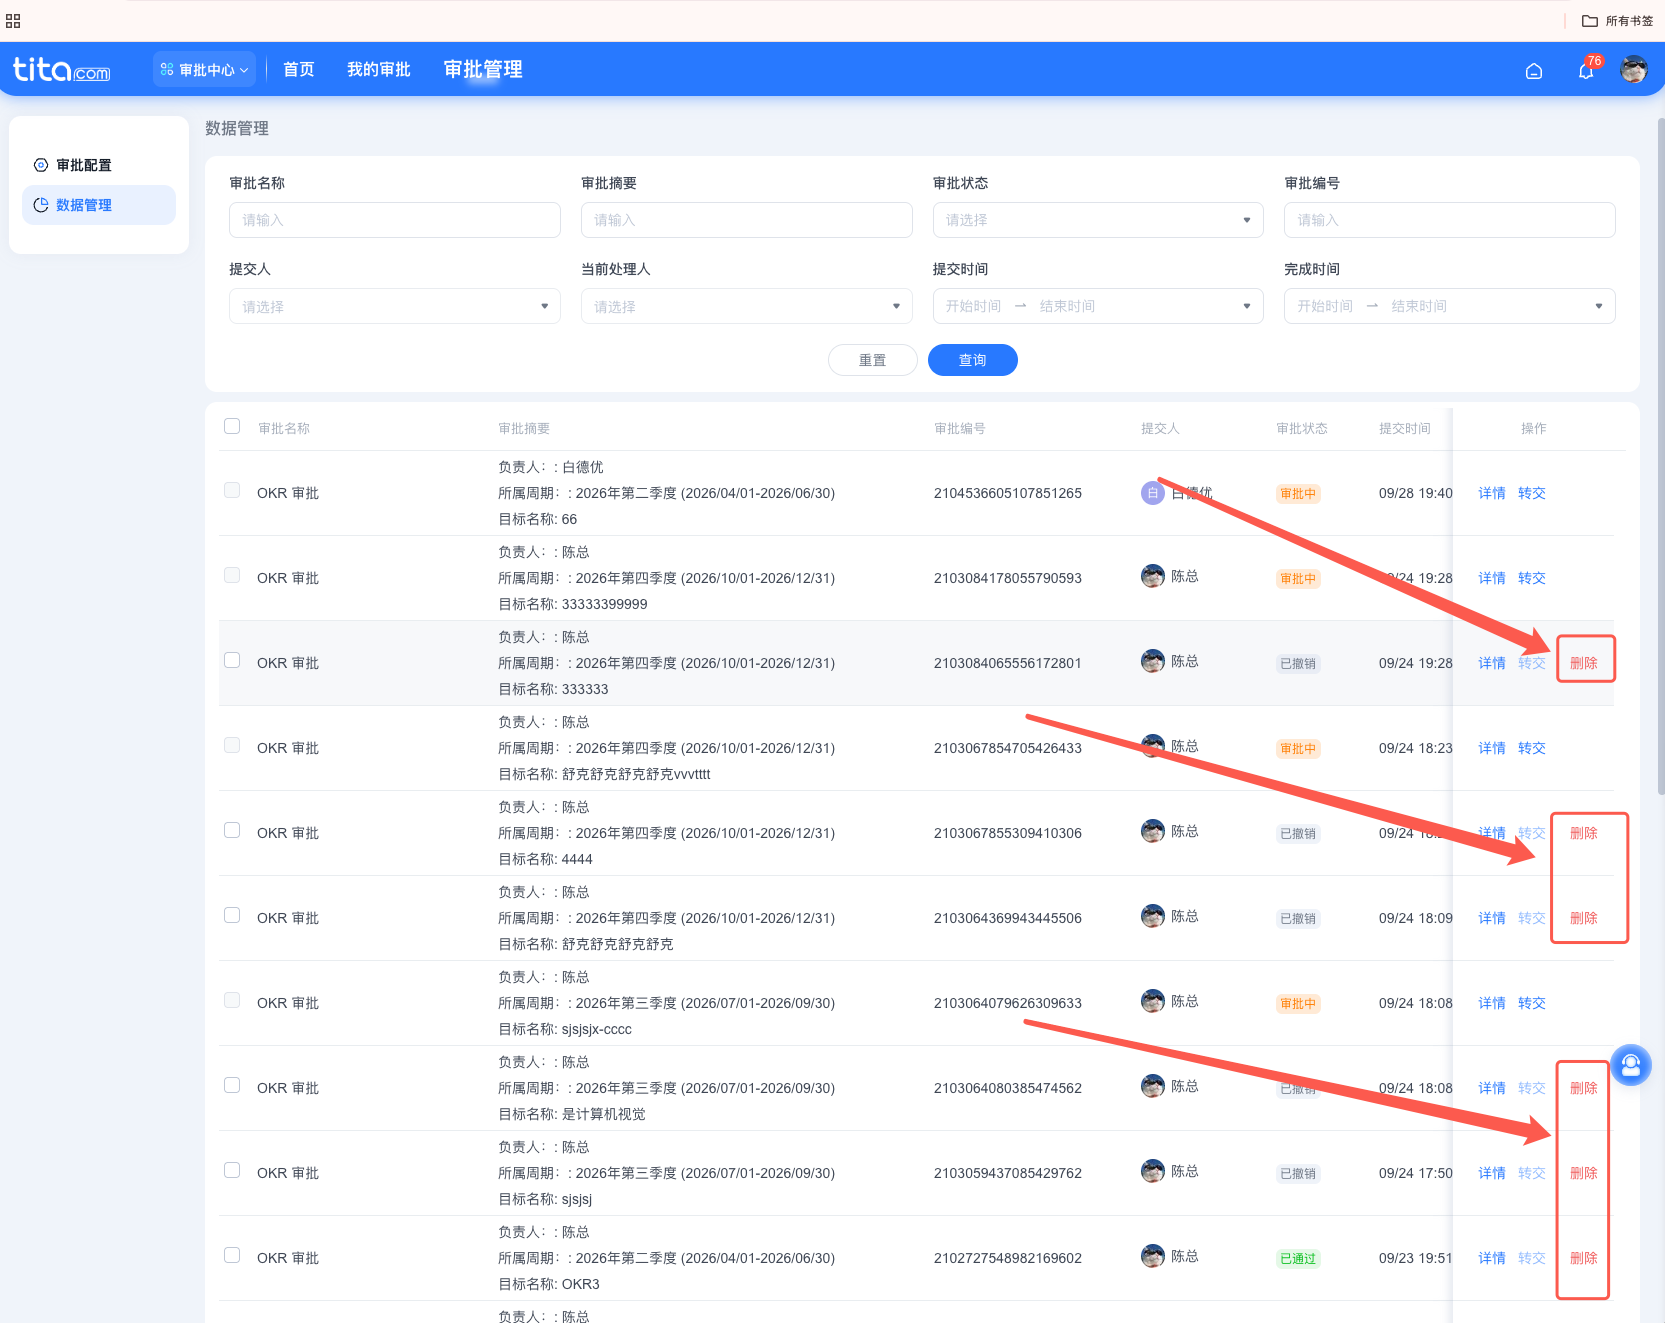Open the notification bell with 76 badge
The image size is (1665, 1323).
1586,70
